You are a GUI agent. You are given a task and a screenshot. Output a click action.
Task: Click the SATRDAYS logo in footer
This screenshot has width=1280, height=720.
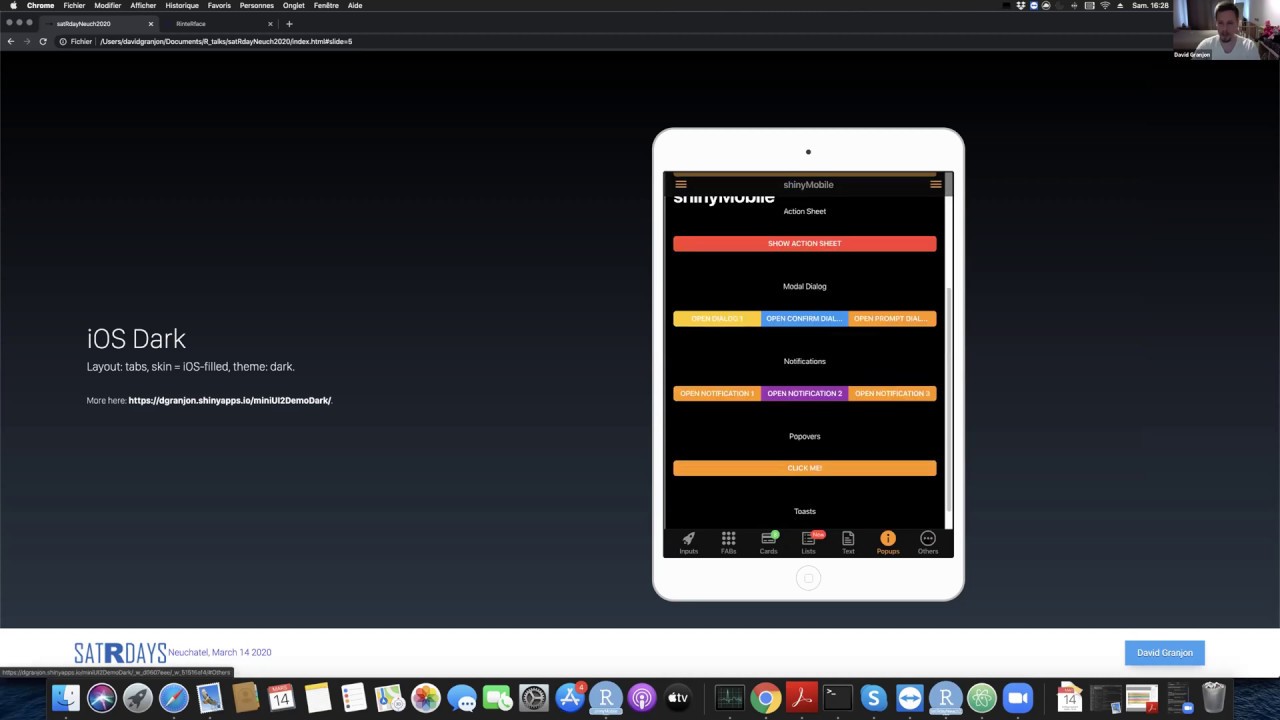pyautogui.click(x=120, y=653)
